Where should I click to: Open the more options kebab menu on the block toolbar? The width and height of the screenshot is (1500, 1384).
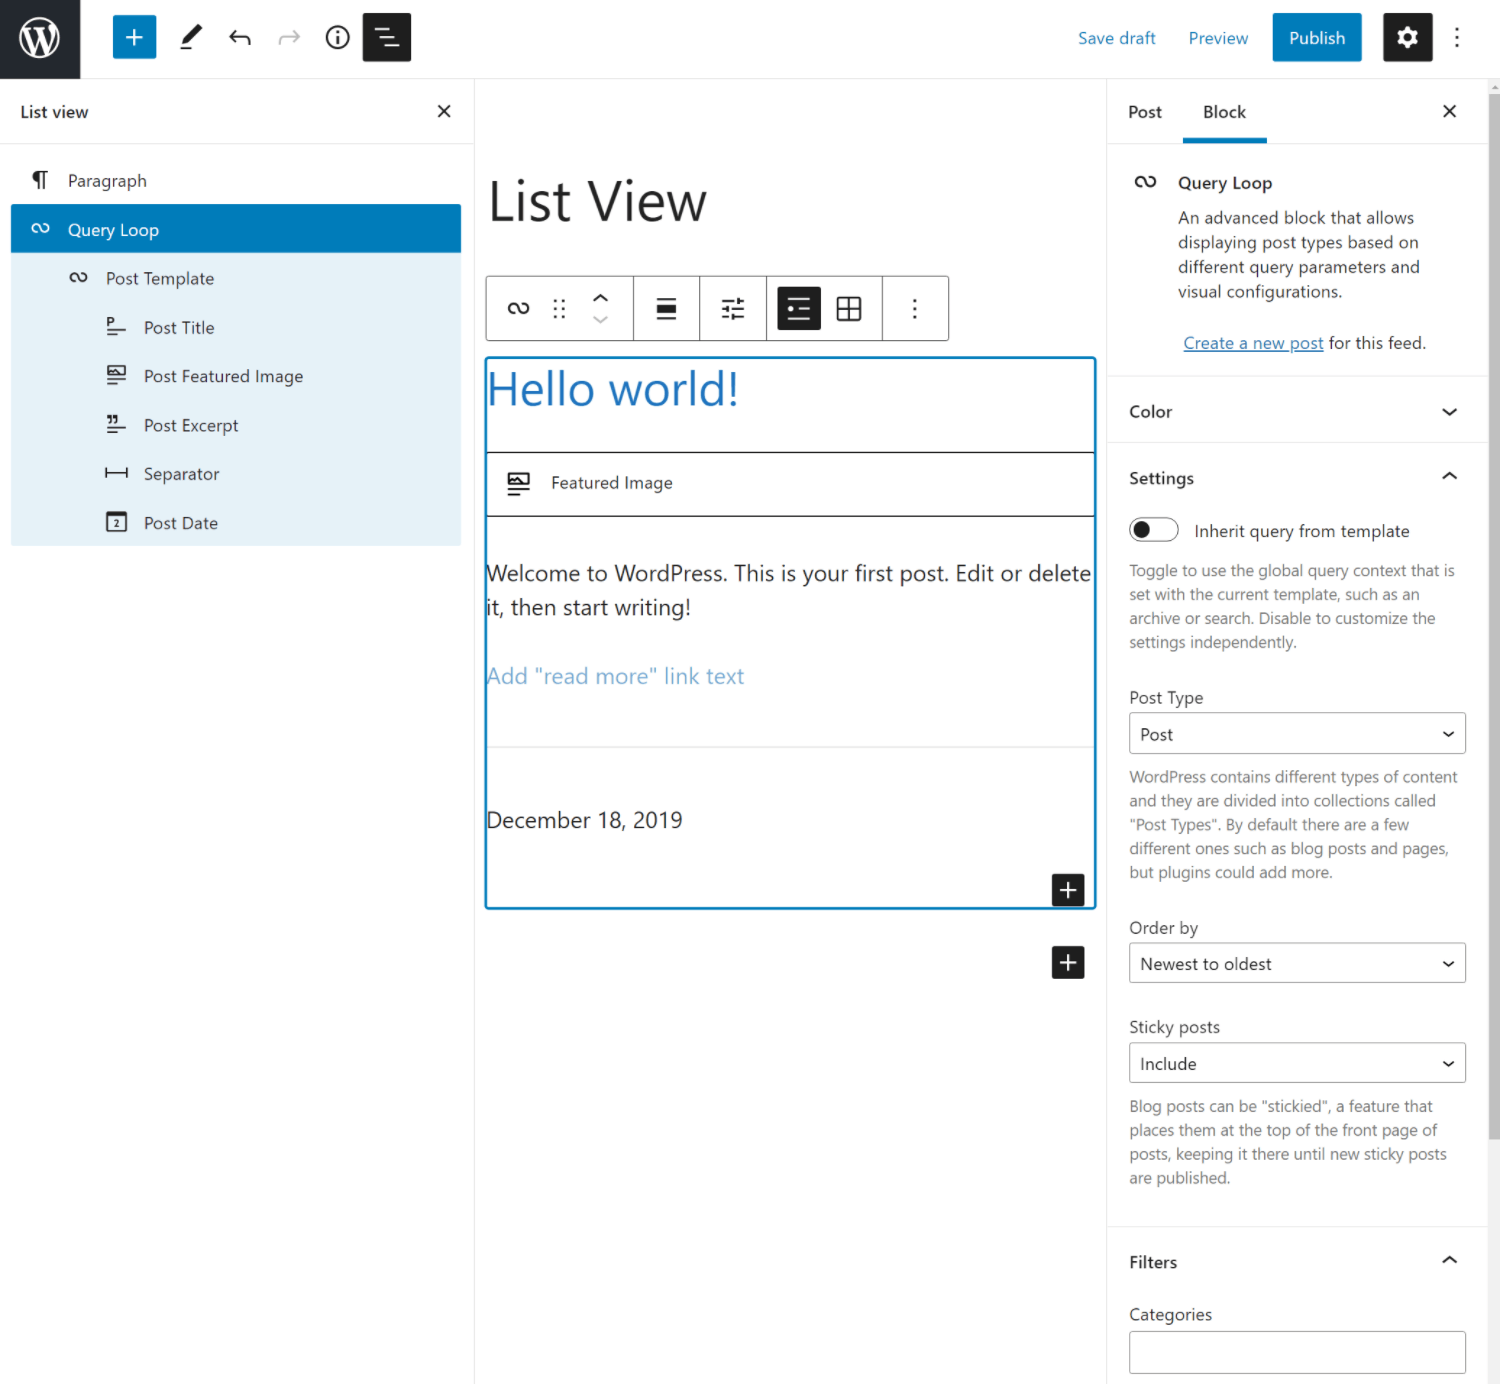point(914,308)
